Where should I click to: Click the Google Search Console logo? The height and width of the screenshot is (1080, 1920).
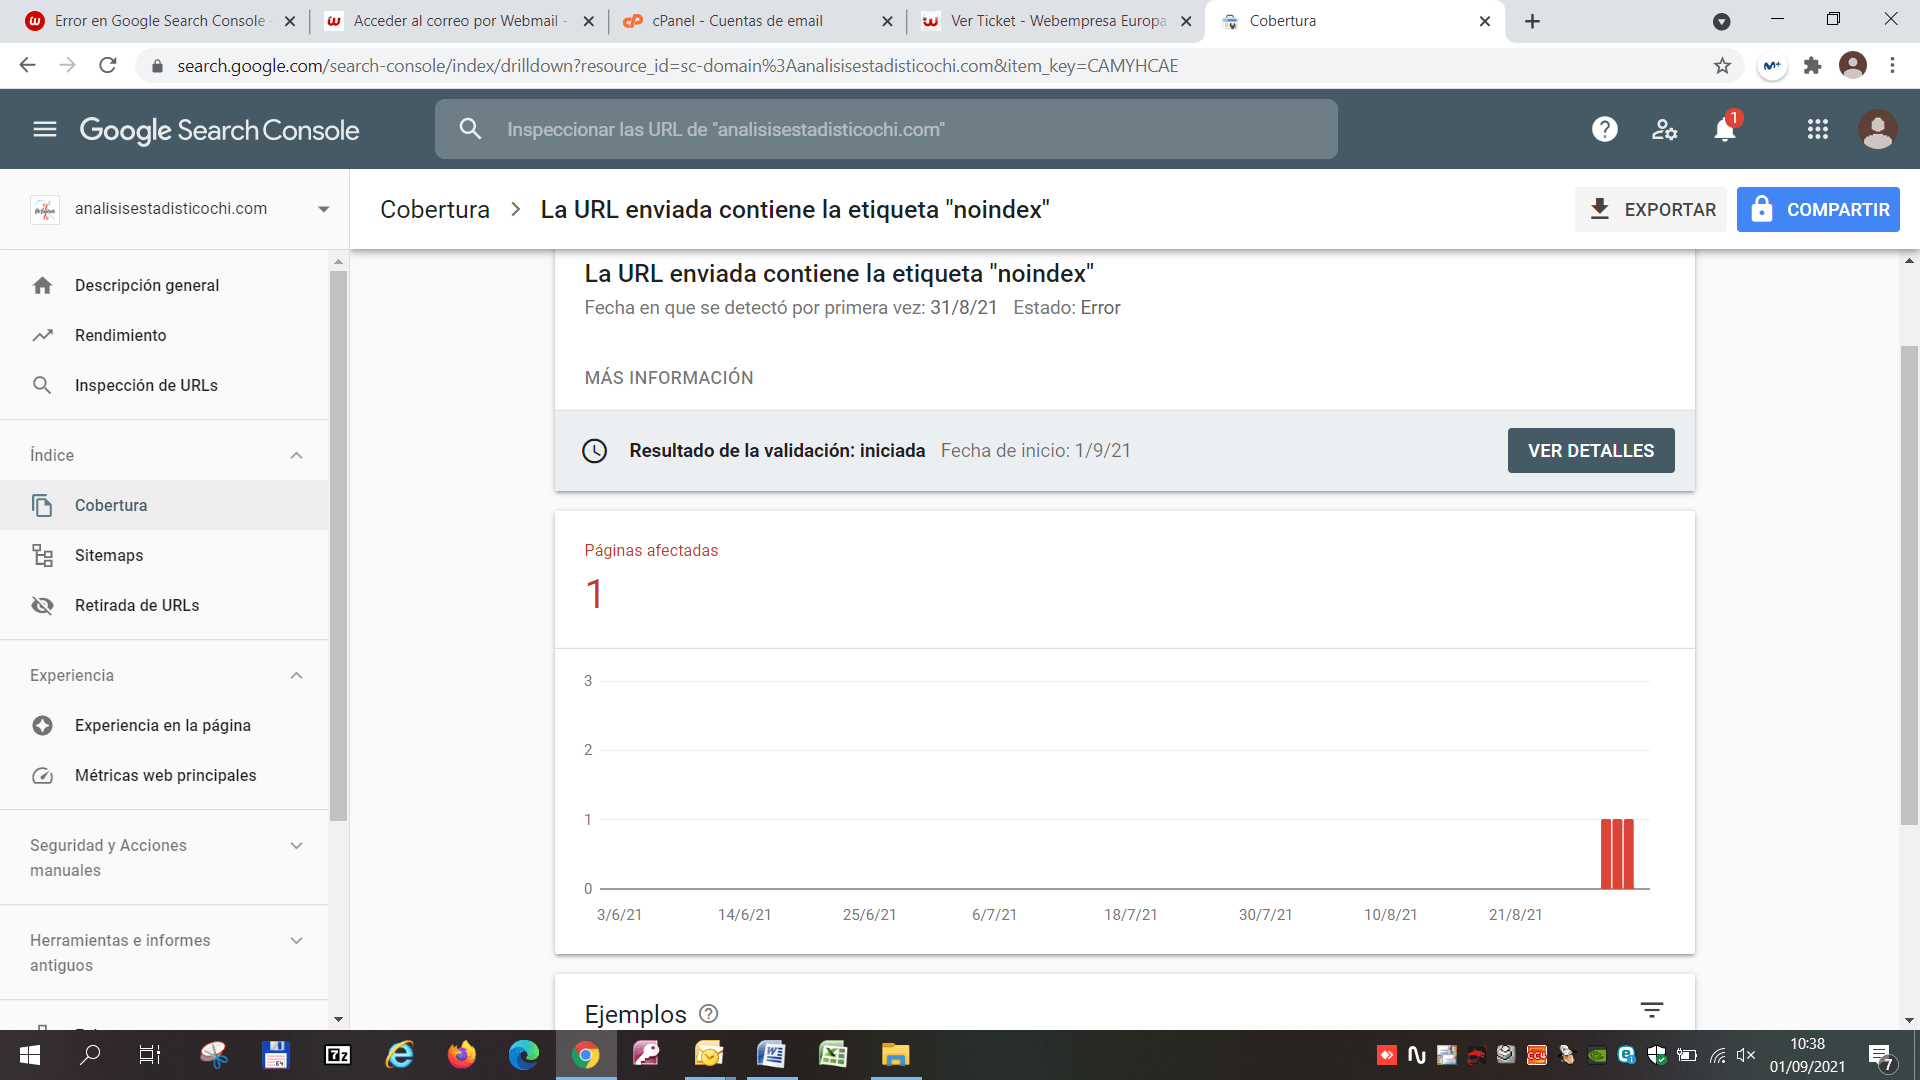(x=219, y=130)
